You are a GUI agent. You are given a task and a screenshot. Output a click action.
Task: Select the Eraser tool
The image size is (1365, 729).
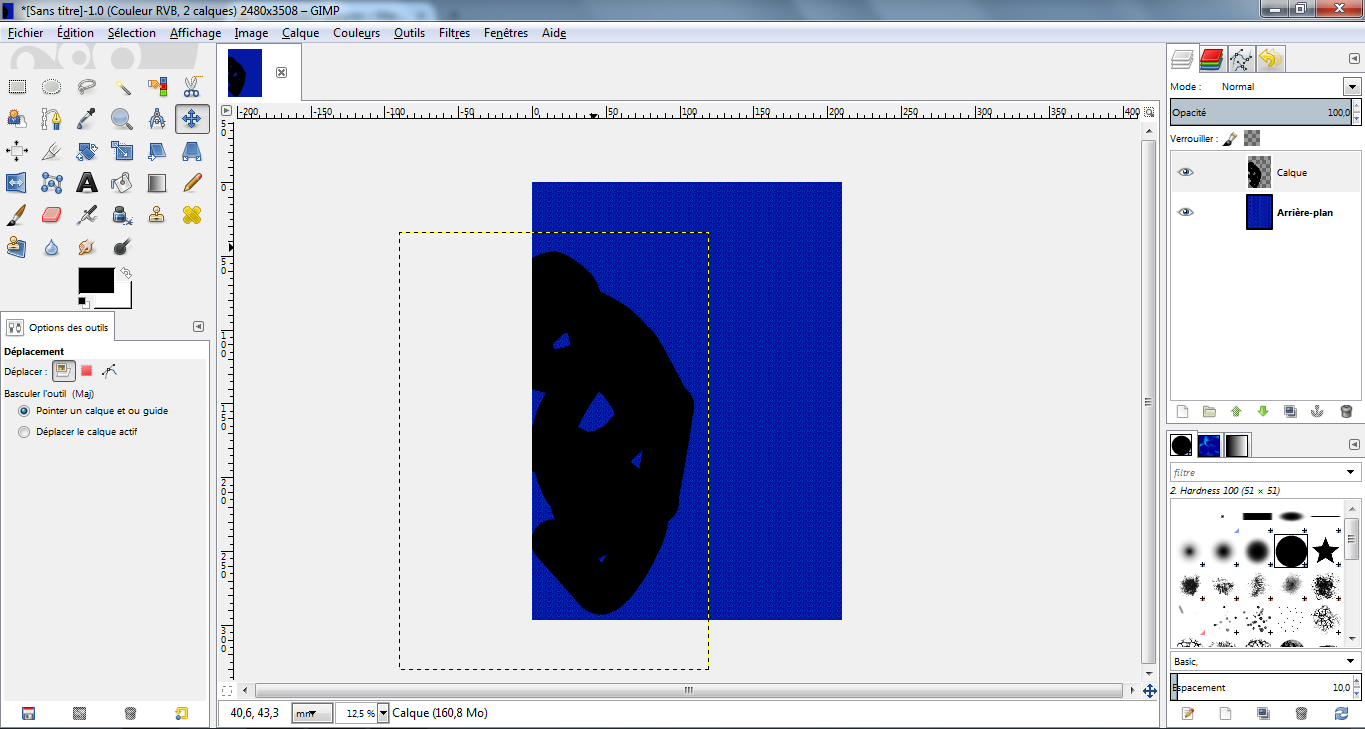(x=52, y=215)
